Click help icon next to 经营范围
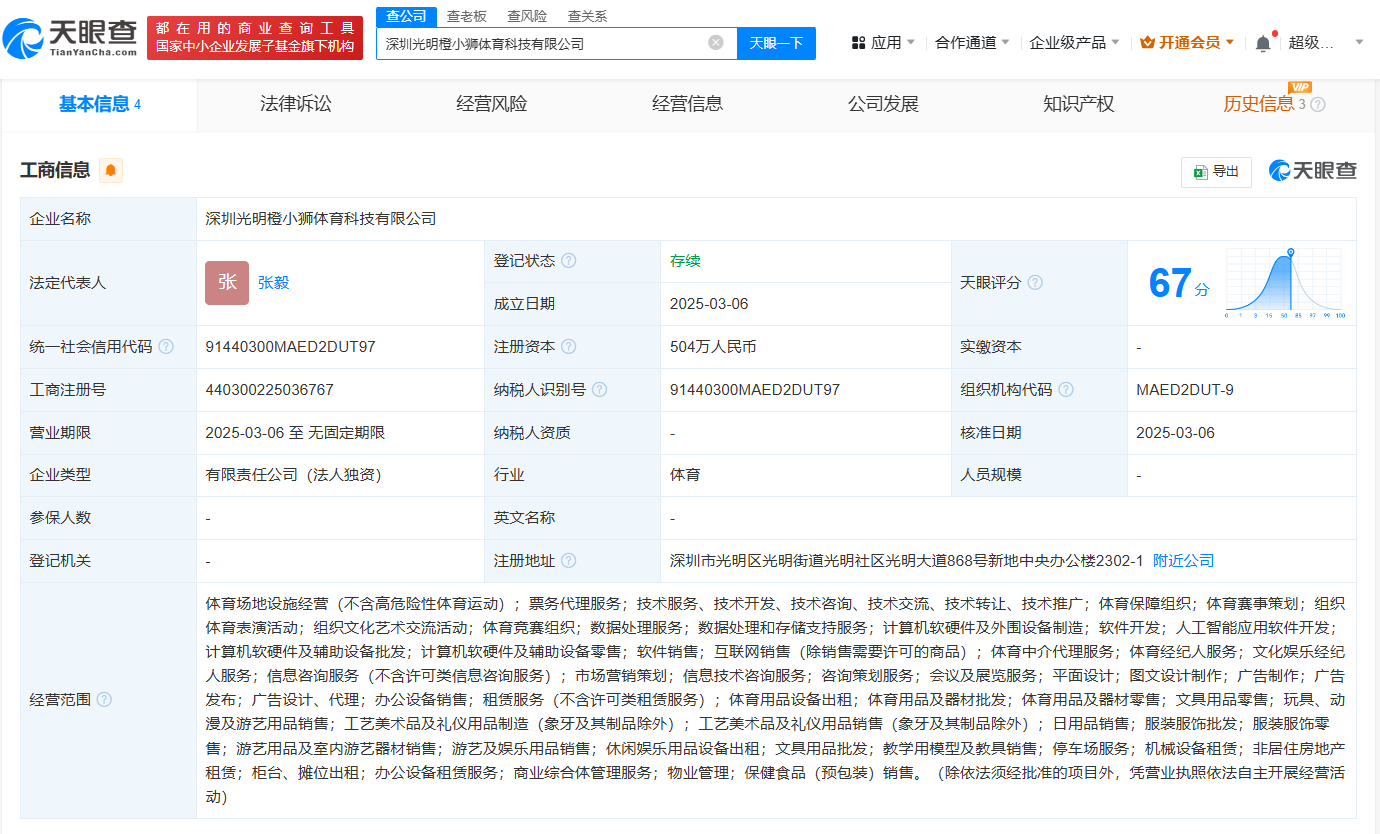1380x834 pixels. 104,700
